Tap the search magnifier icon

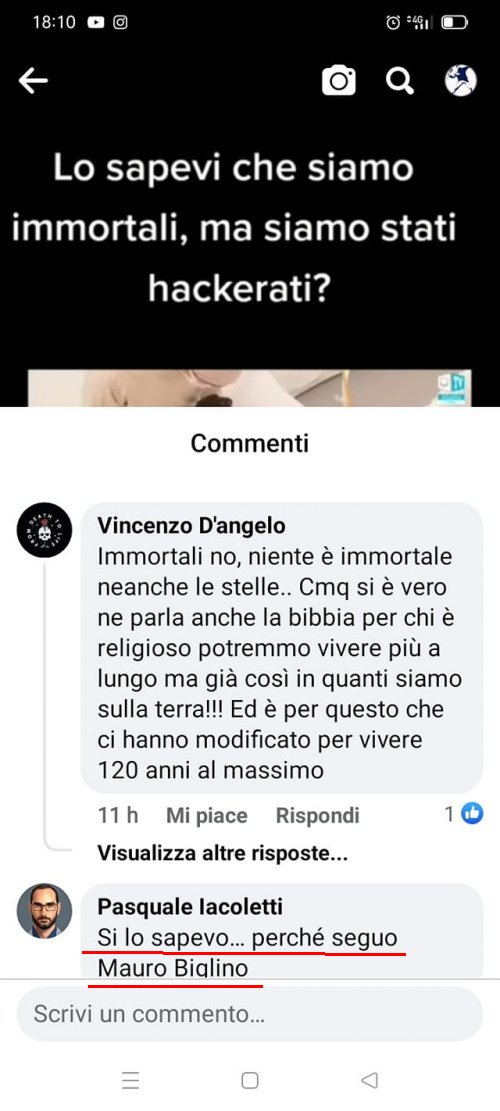click(x=399, y=81)
